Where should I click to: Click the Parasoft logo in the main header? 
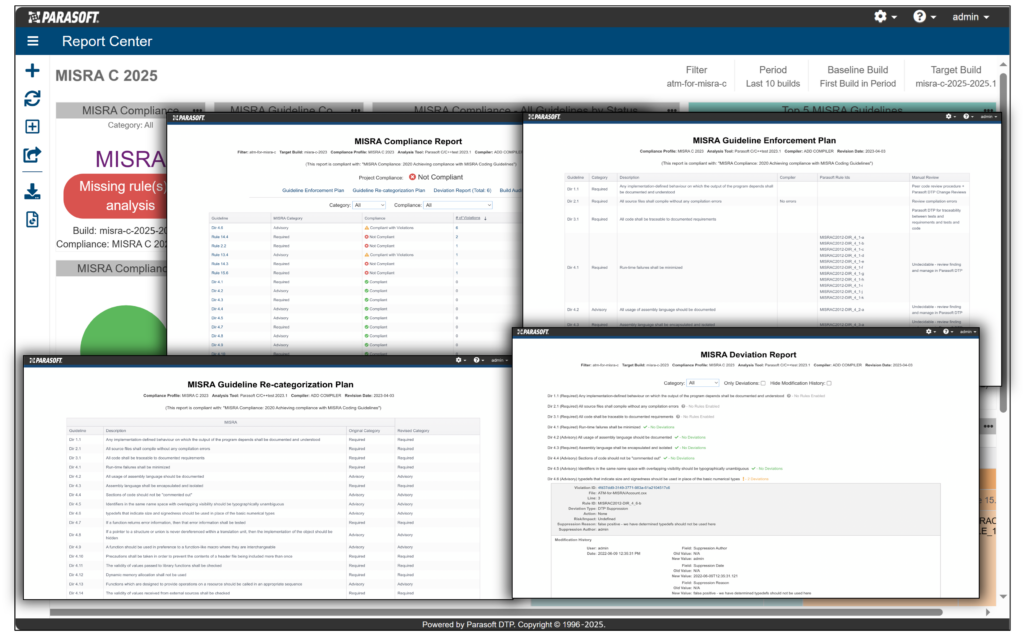[63, 17]
